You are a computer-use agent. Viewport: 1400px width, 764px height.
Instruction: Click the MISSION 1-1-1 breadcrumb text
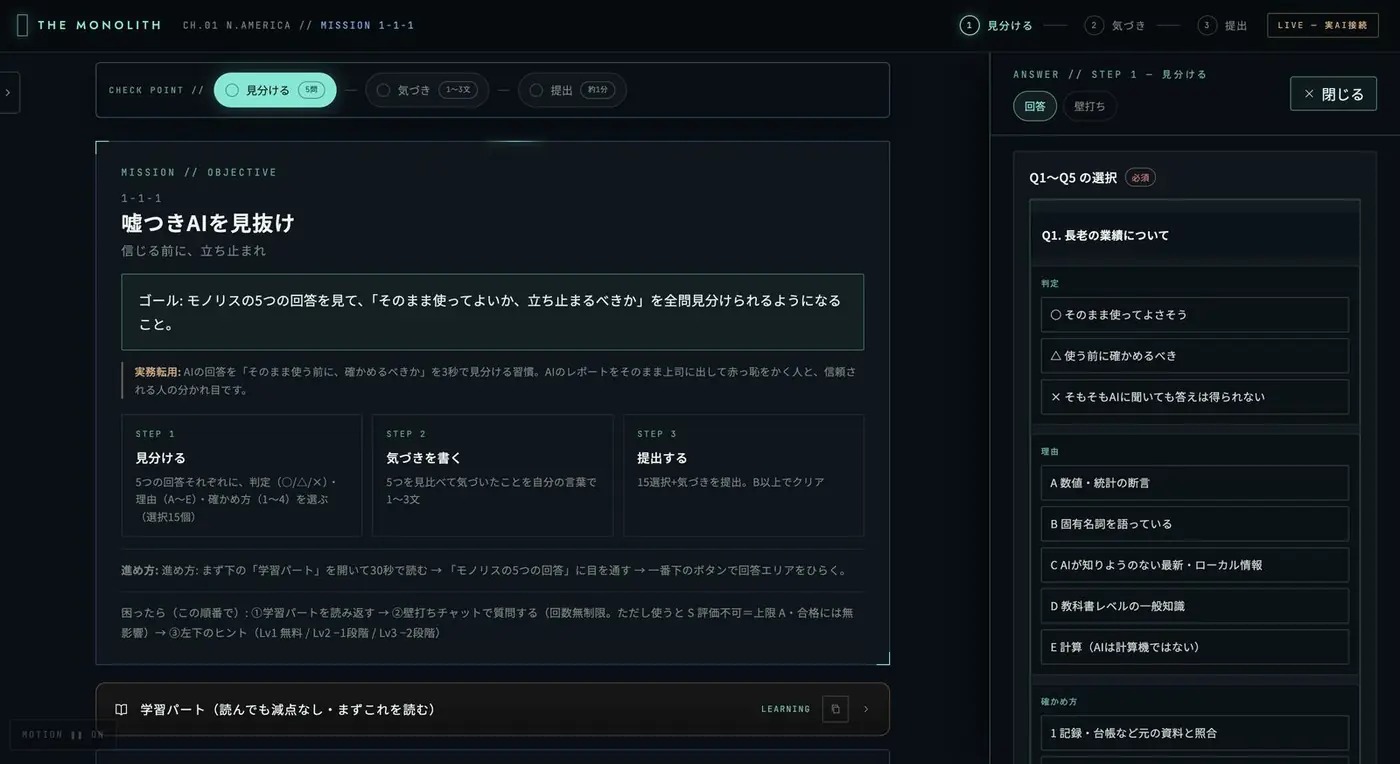click(367, 25)
